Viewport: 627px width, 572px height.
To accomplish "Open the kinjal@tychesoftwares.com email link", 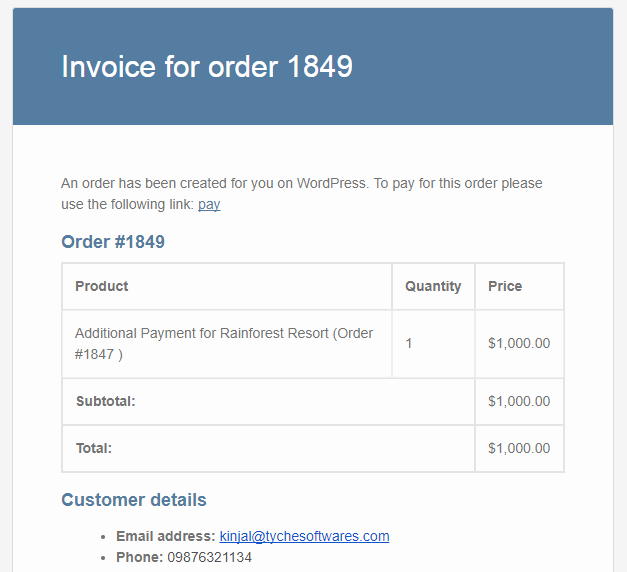I will pyautogui.click(x=304, y=536).
